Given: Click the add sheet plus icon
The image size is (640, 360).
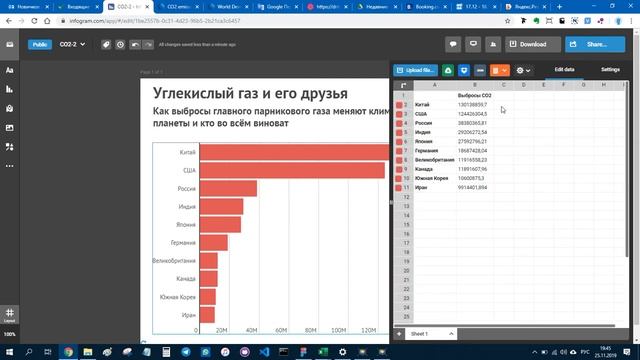Looking at the screenshot, I should [399, 334].
